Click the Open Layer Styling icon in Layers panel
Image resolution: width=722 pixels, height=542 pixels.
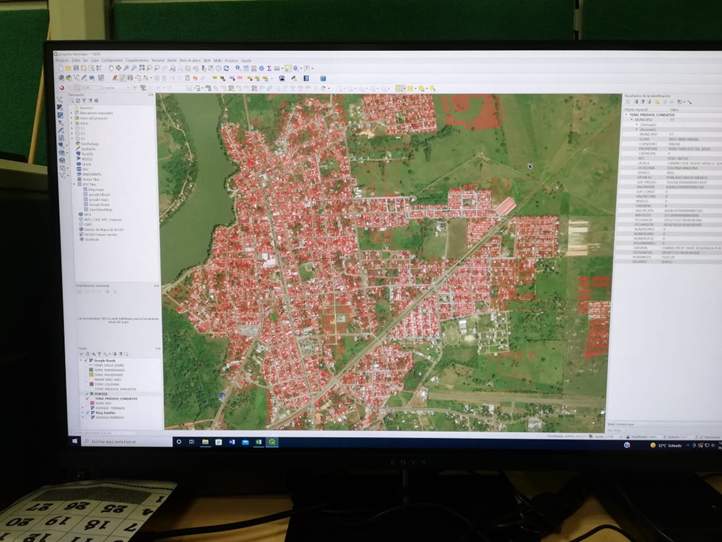[81, 354]
